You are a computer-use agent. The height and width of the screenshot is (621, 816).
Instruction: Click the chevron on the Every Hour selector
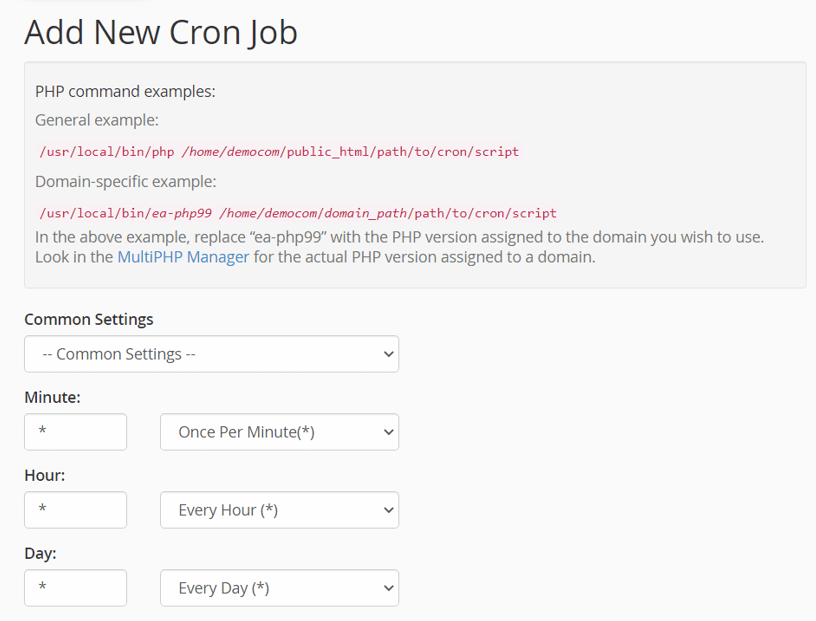pos(387,510)
